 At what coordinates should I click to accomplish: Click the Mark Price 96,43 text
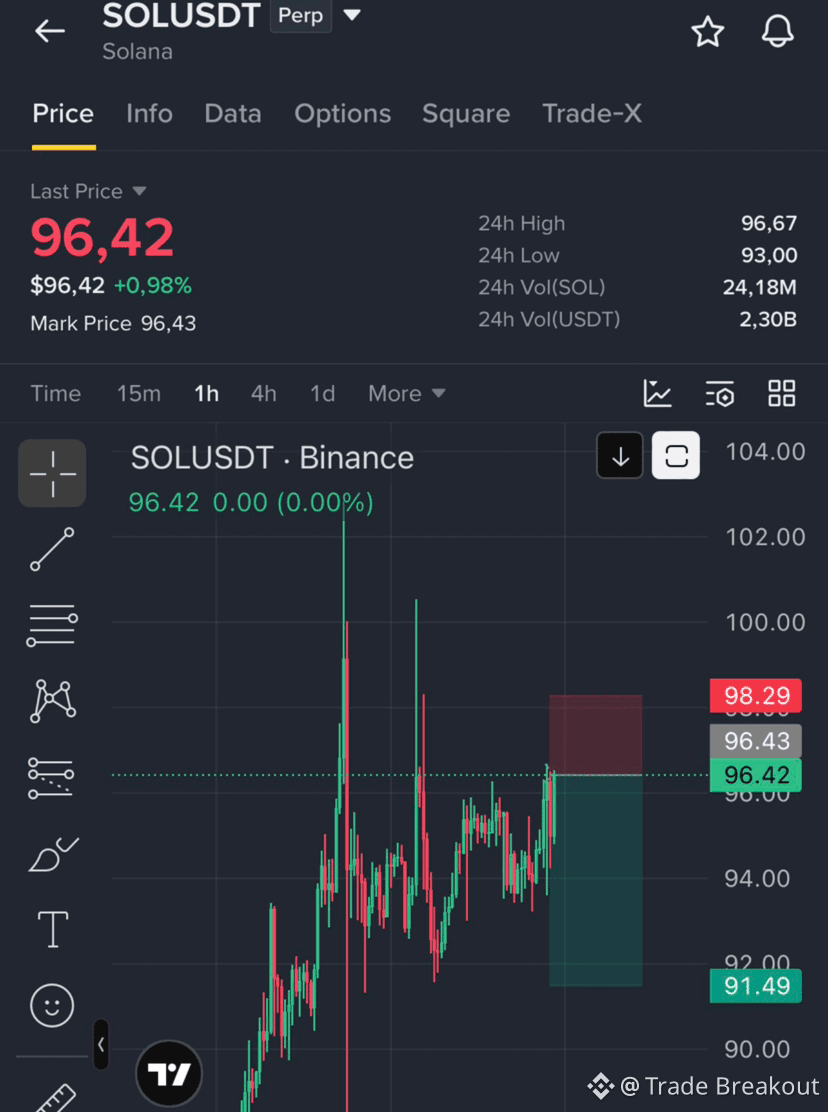point(113,324)
